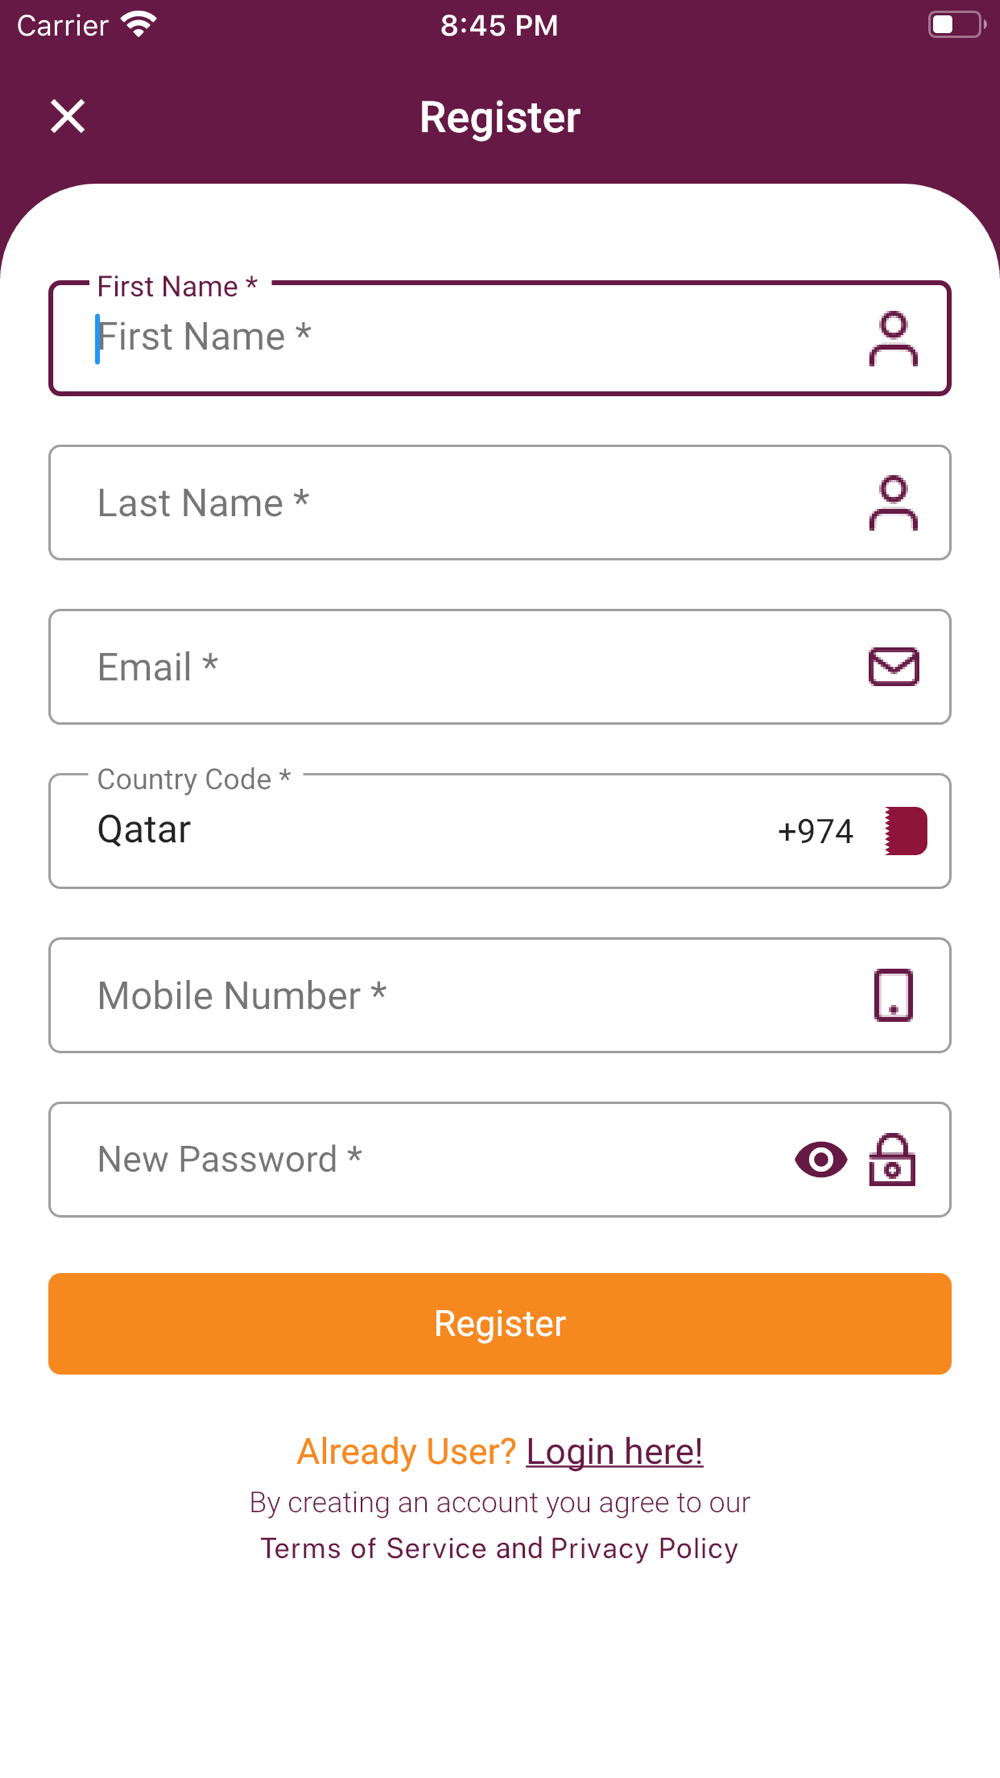Submit the form with orange Register button
The width and height of the screenshot is (1000, 1778).
pyautogui.click(x=500, y=1324)
